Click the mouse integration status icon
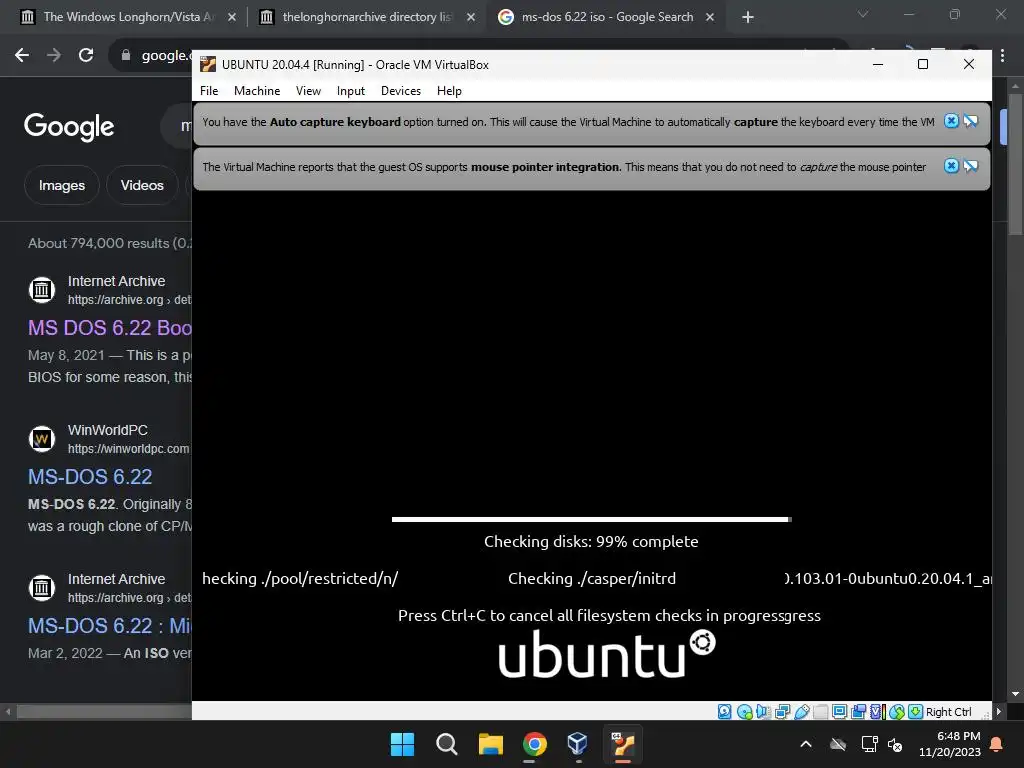The height and width of the screenshot is (768, 1024). [x=897, y=712]
